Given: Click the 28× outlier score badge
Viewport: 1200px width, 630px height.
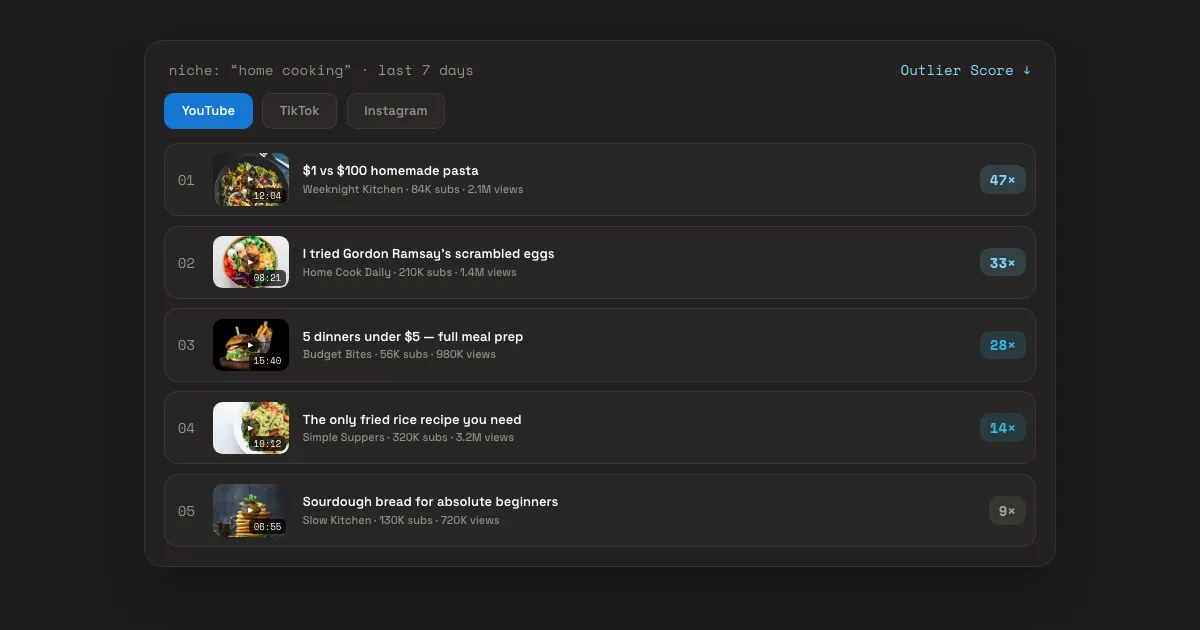Looking at the screenshot, I should [1002, 345].
